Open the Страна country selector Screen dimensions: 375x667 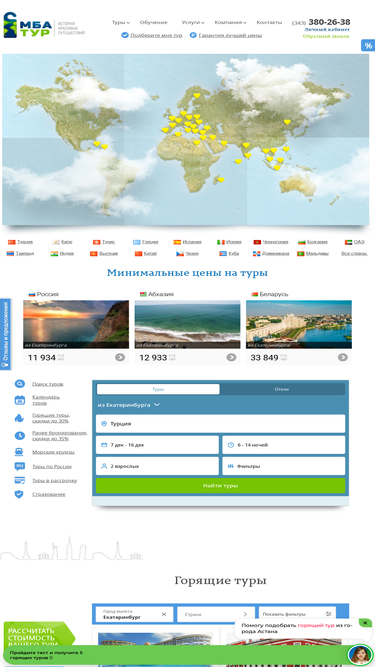[x=216, y=614]
